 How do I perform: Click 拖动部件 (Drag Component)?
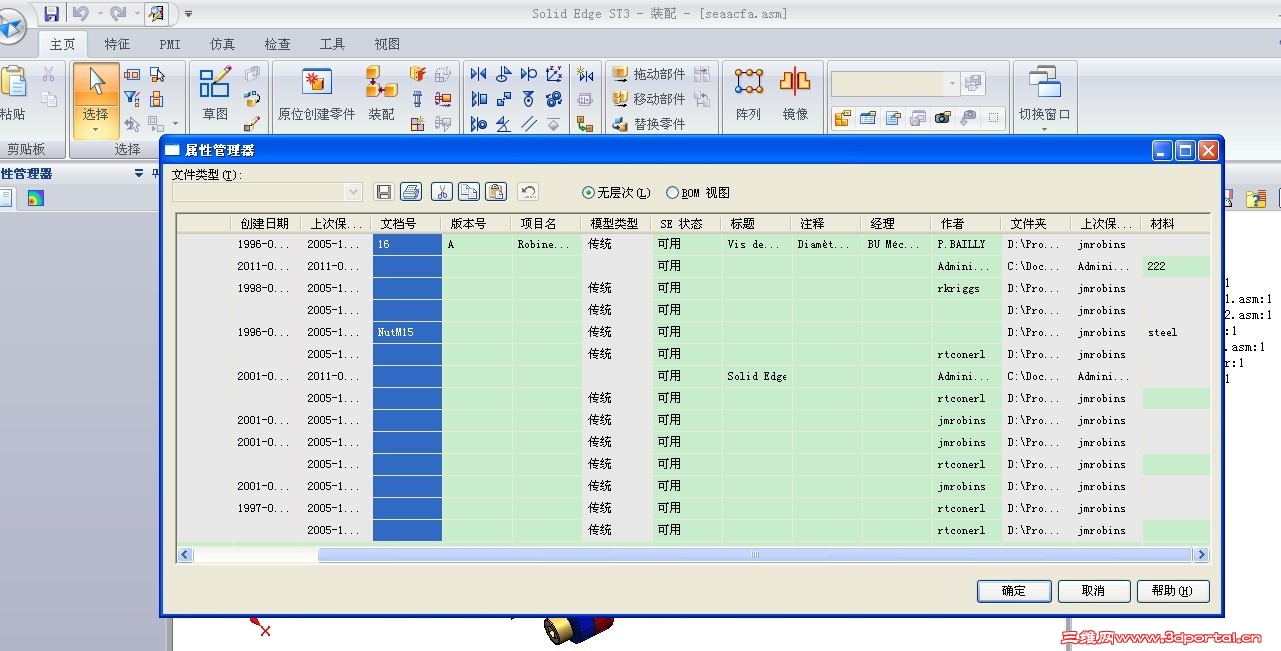(x=647, y=74)
